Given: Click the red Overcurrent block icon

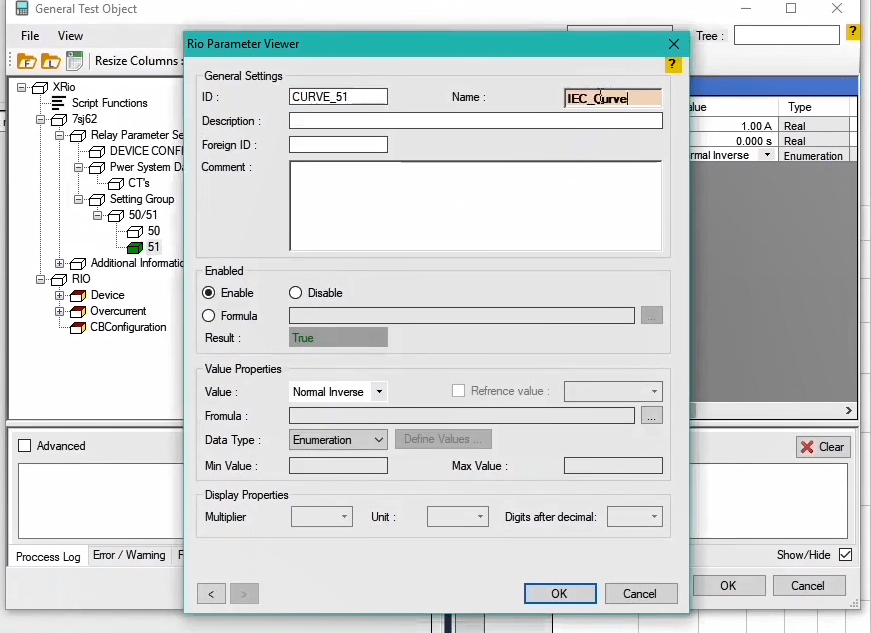Looking at the screenshot, I should [78, 311].
